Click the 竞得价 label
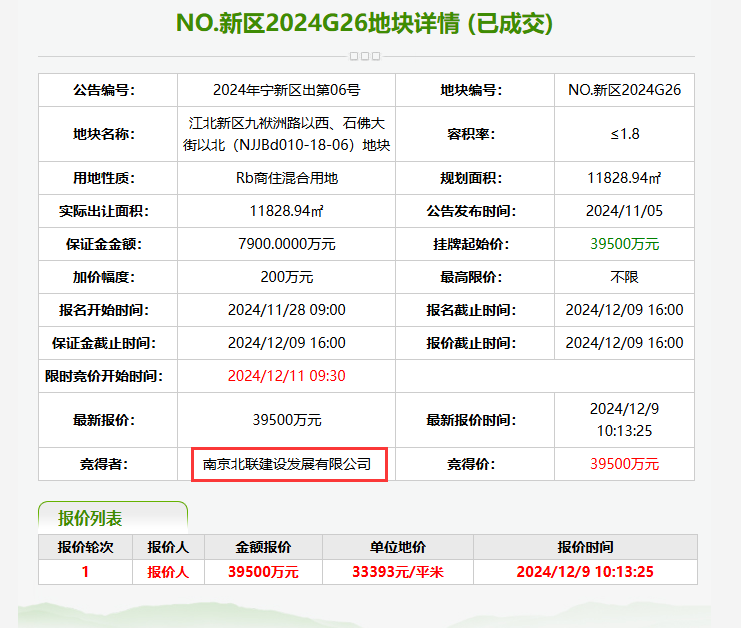This screenshot has height=628, width=741. 471,465
